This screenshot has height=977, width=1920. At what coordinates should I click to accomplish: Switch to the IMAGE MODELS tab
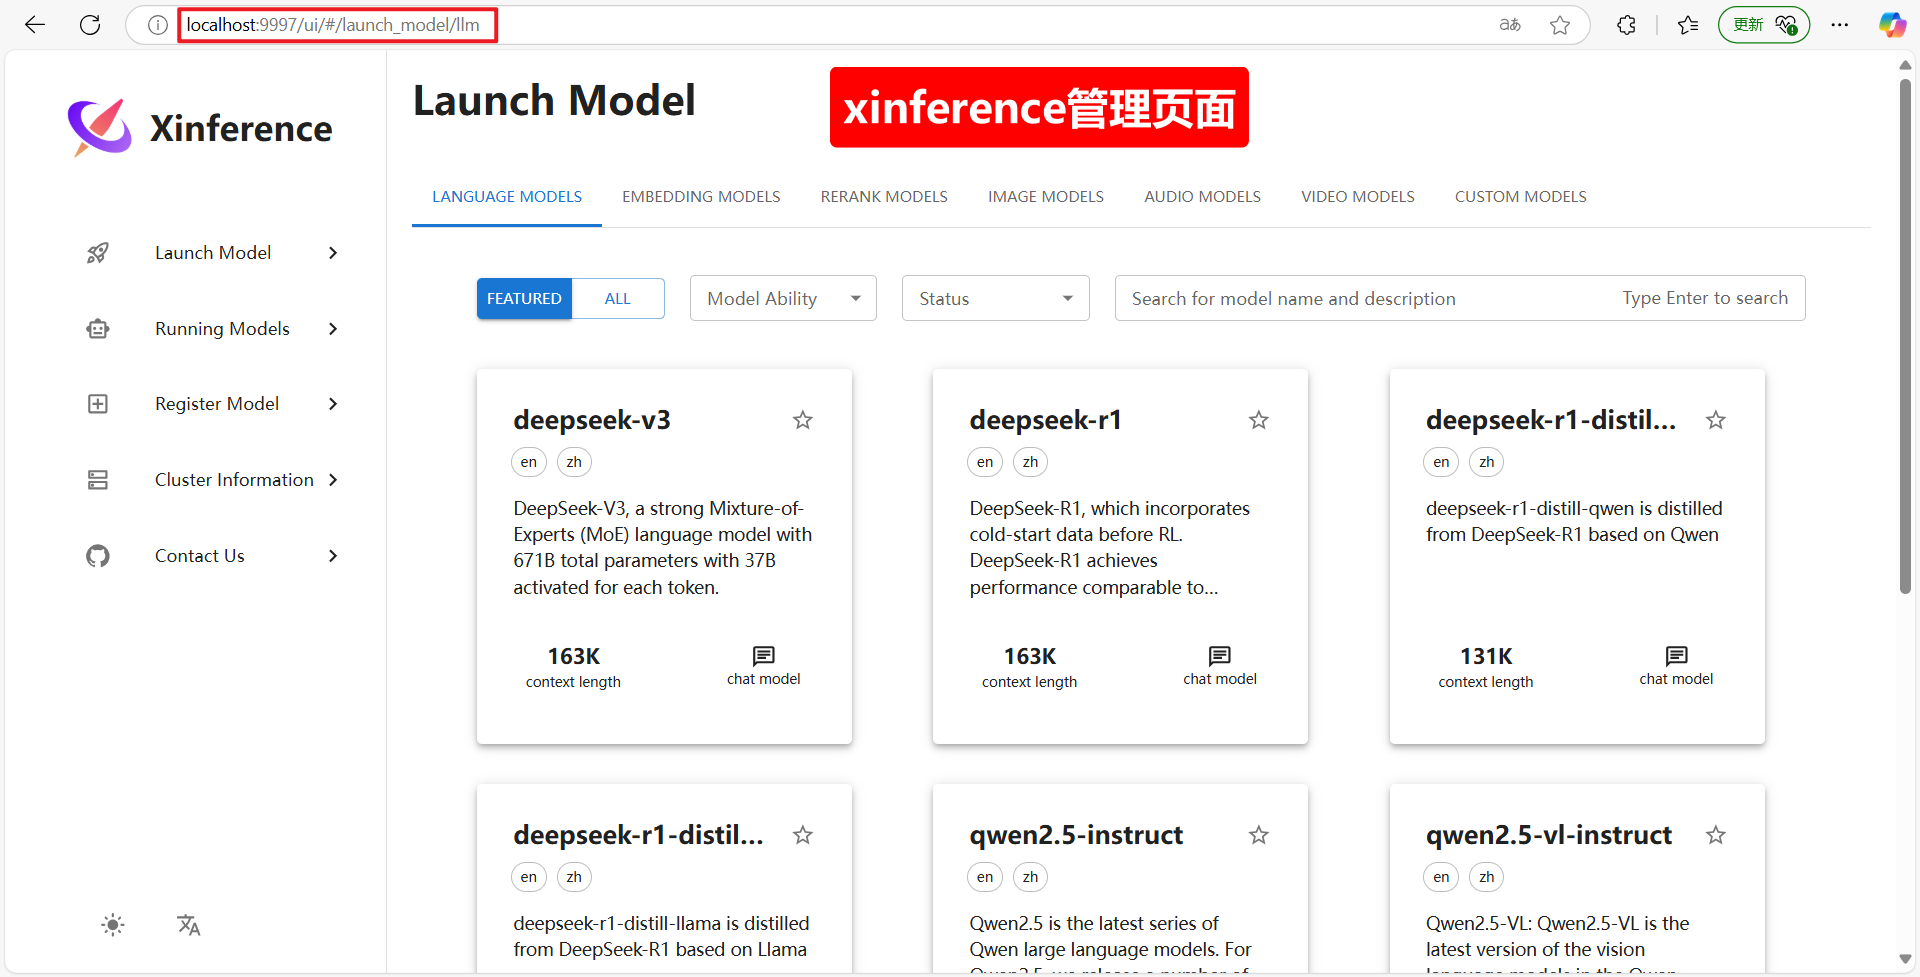pos(1046,197)
